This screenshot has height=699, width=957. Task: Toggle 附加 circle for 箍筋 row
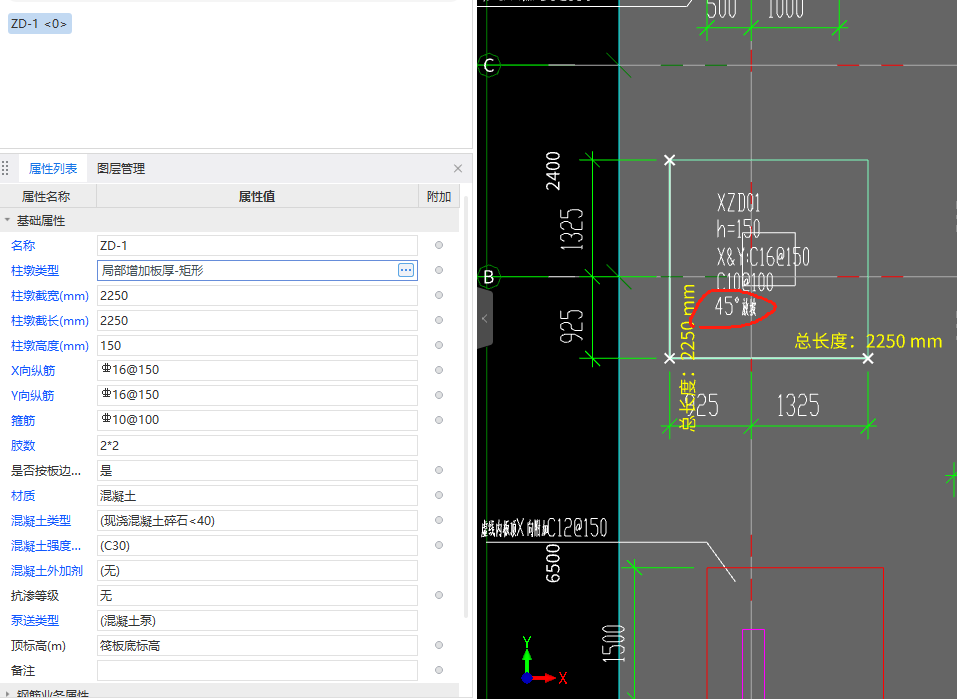tap(439, 420)
